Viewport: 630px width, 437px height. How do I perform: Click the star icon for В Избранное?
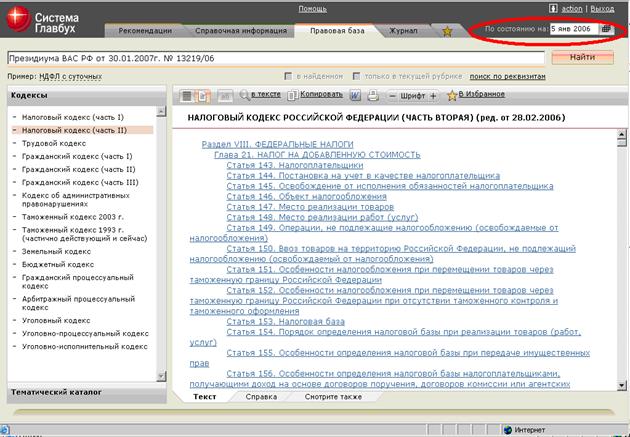[x=452, y=96]
